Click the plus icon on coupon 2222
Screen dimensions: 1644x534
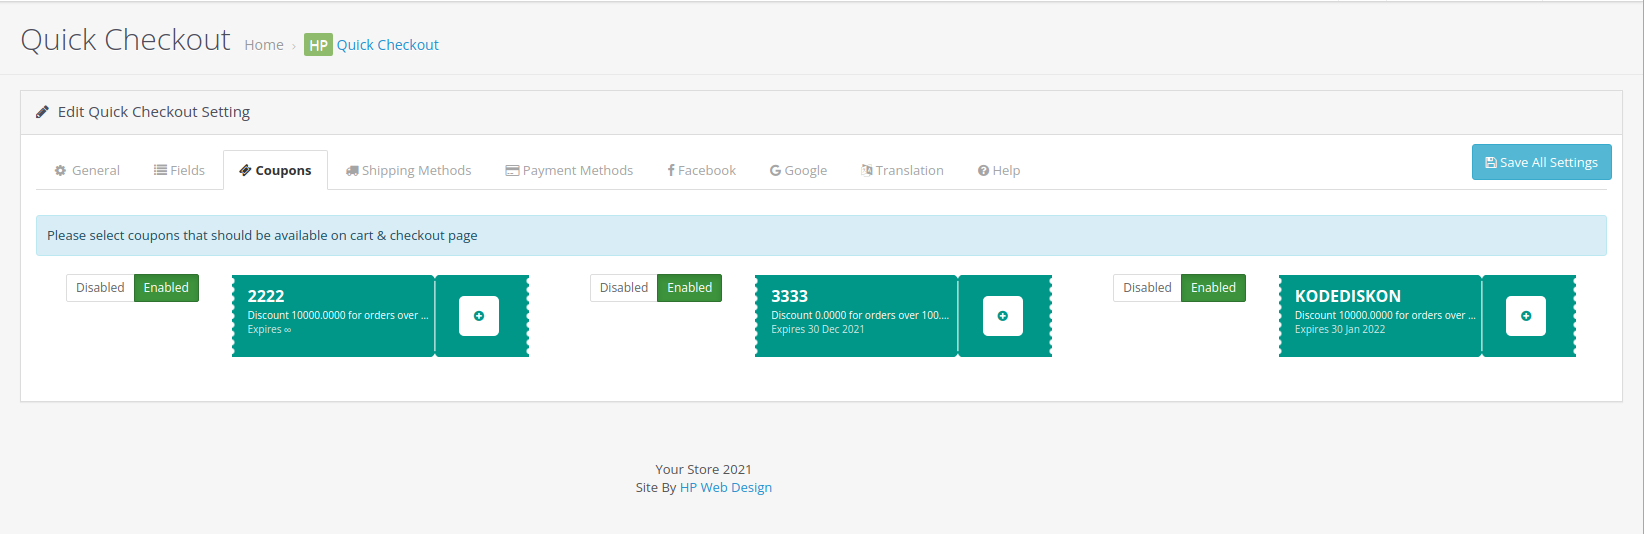(x=479, y=316)
